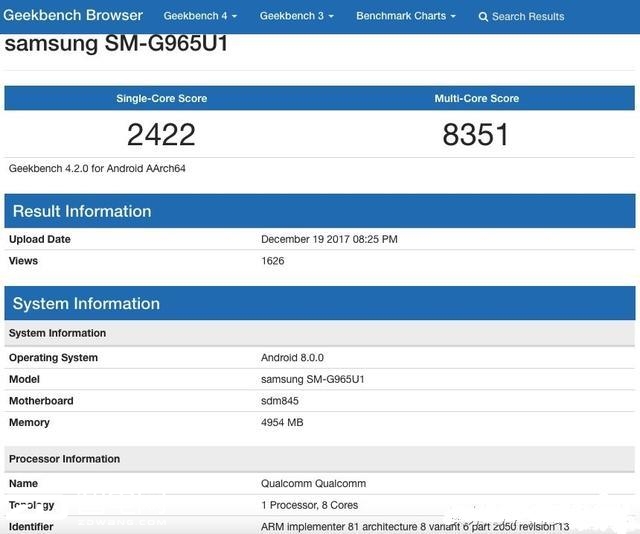Click the Geekbench 4.2.0 for Android AArch64 text
640x534 pixels.
97,168
